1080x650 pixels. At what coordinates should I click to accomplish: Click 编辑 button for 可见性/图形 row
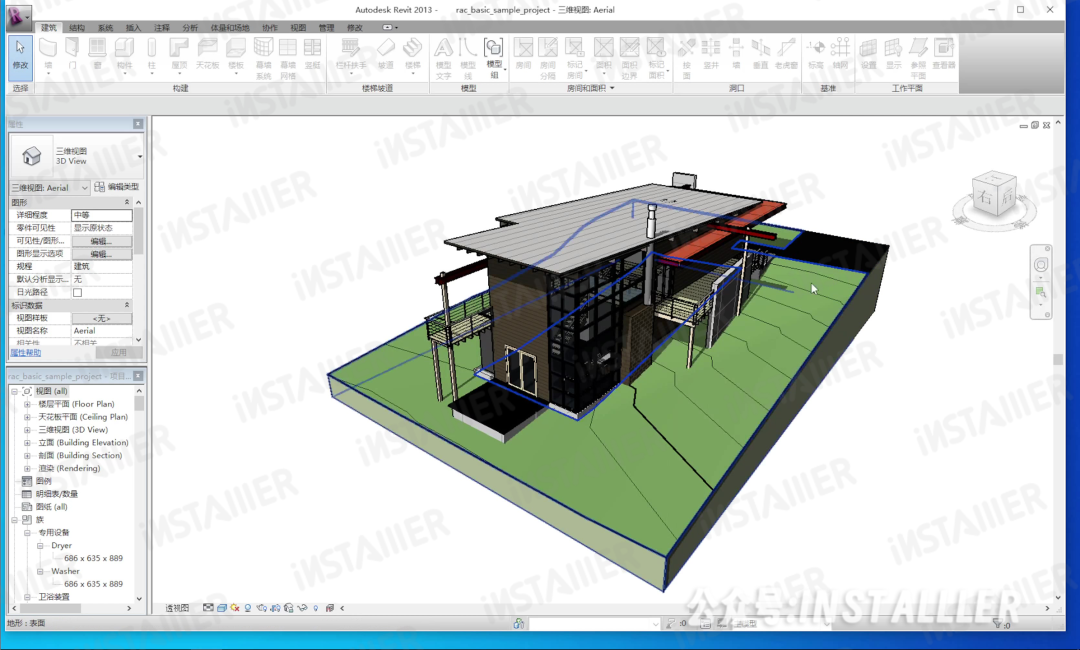coord(101,241)
